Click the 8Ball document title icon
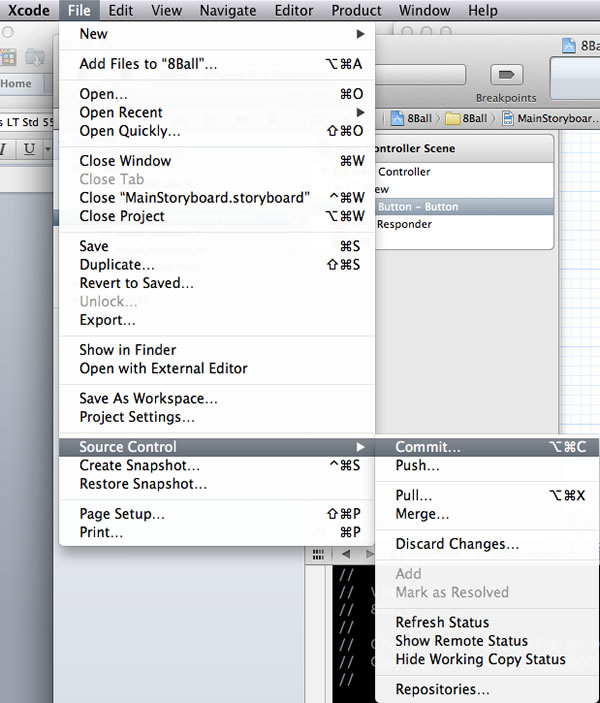 coord(569,45)
